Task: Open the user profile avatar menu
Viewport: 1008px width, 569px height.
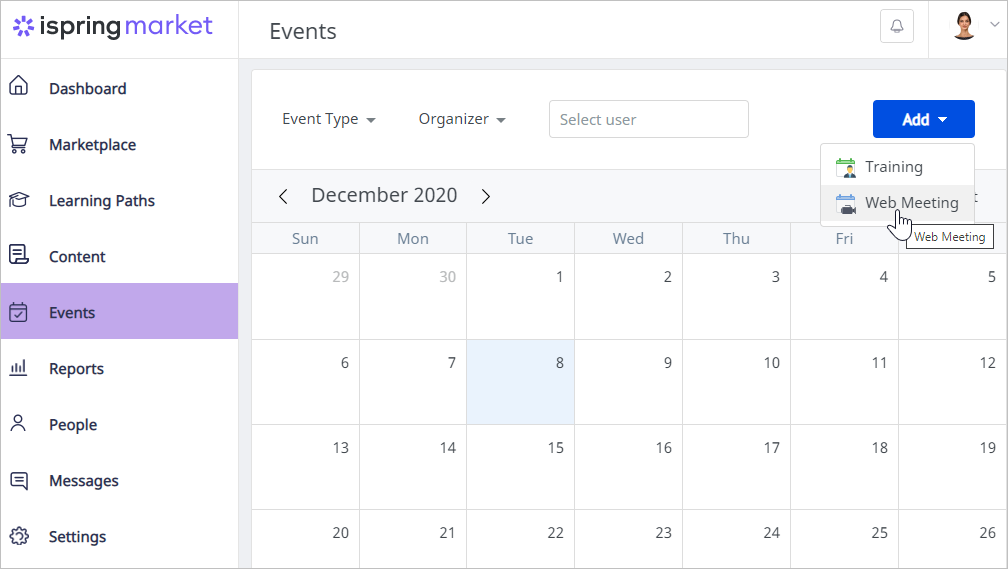Action: click(x=974, y=26)
